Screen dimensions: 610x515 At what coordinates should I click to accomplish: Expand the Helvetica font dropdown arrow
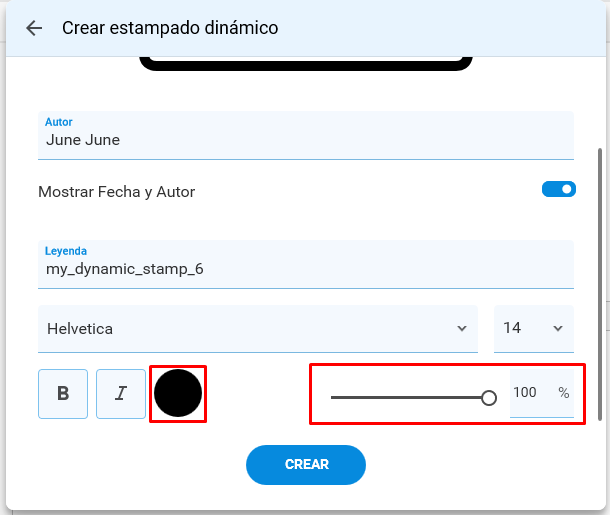[462, 328]
